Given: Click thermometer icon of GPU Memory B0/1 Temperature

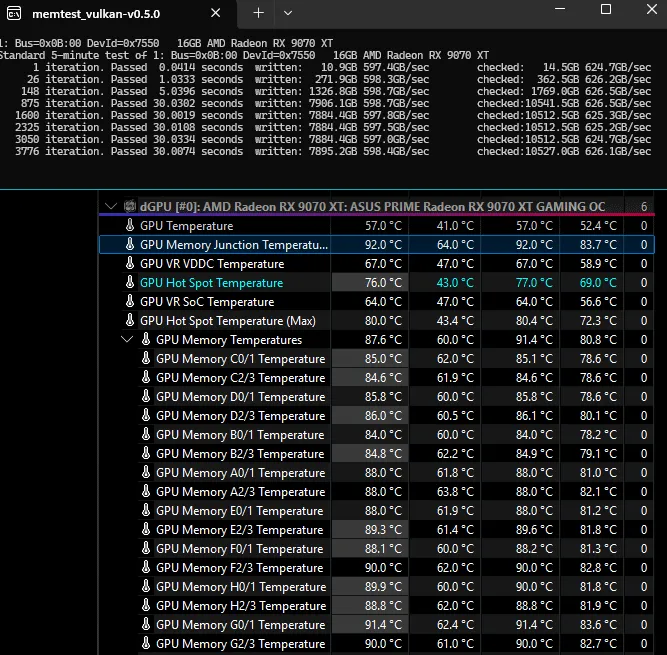Looking at the screenshot, I should click(x=146, y=434).
